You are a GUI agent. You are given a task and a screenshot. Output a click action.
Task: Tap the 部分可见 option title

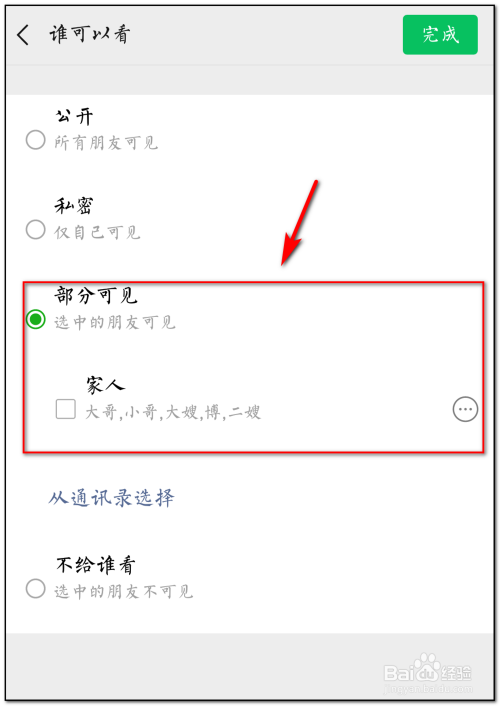tap(96, 295)
